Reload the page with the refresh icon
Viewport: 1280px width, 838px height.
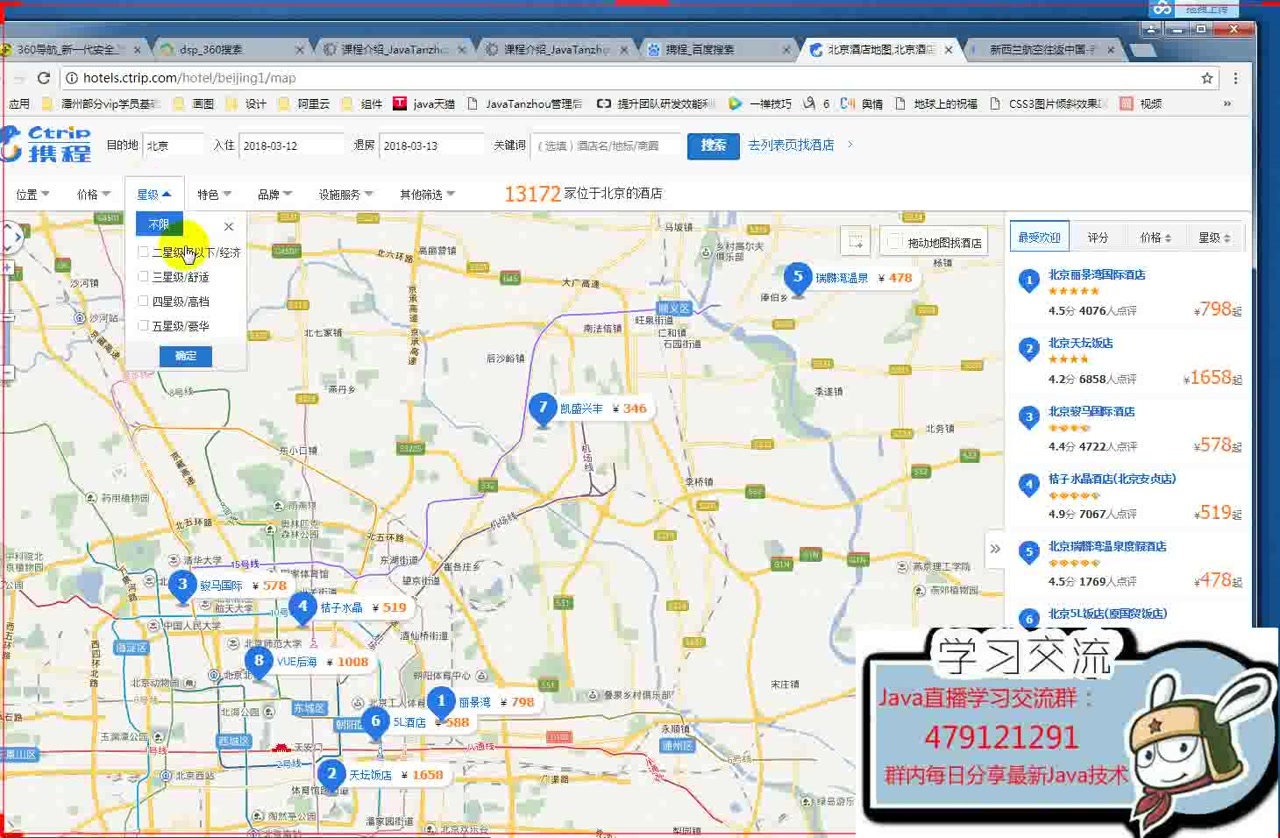pos(43,78)
